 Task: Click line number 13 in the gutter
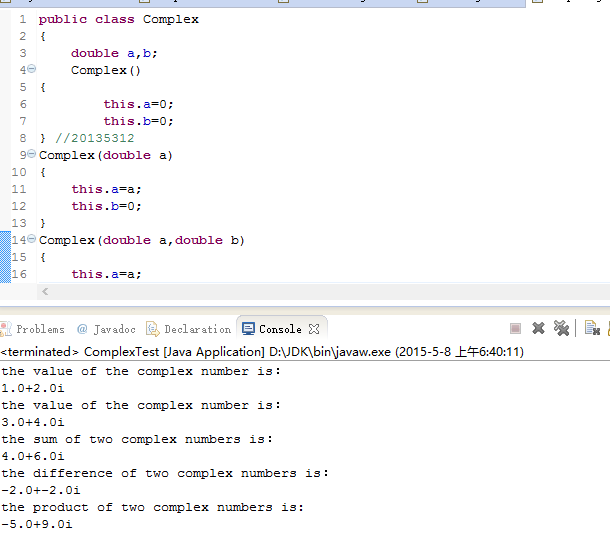(19, 223)
